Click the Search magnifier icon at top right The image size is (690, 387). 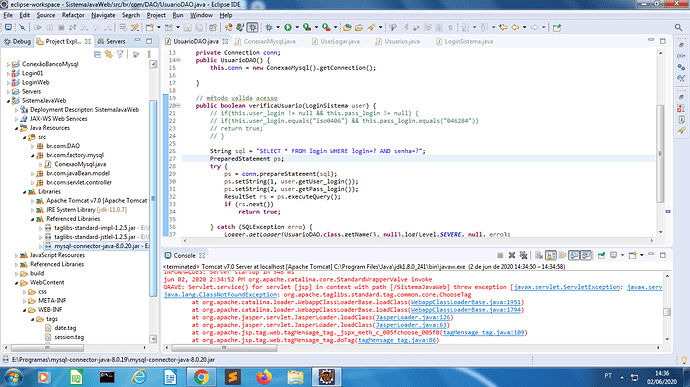pyautogui.click(x=678, y=27)
